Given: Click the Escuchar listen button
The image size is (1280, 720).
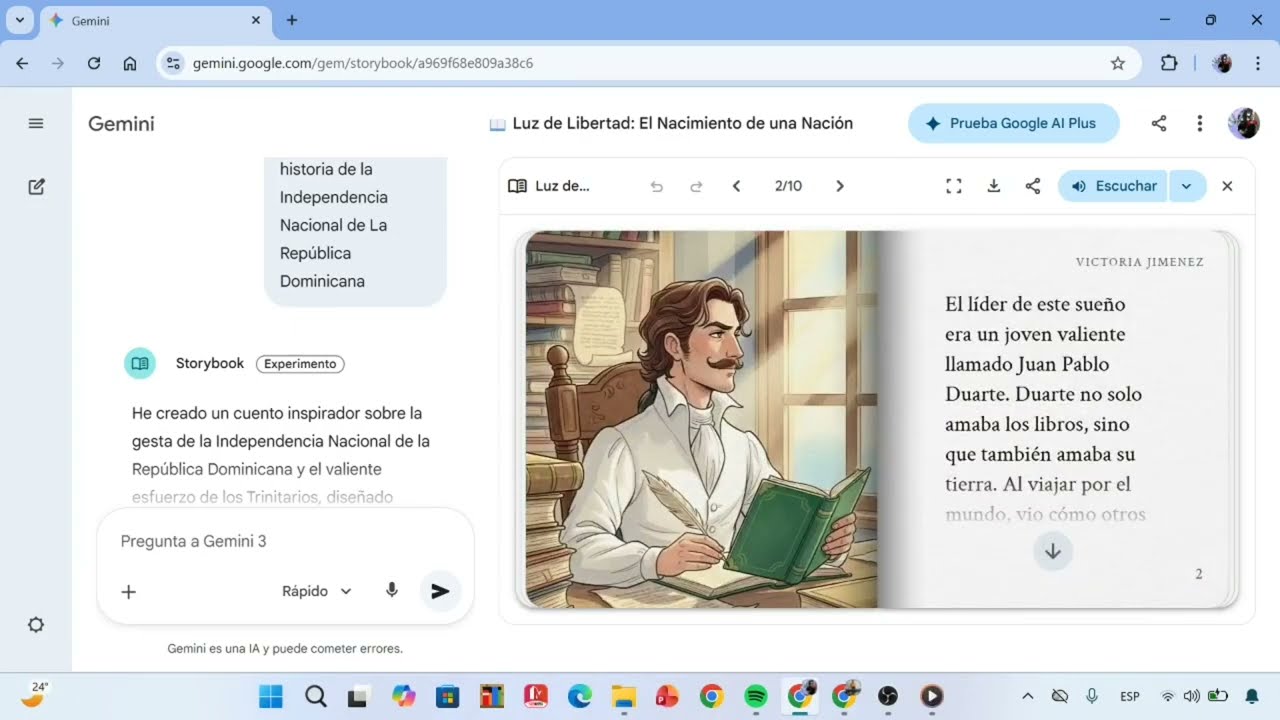Looking at the screenshot, I should click(1112, 186).
